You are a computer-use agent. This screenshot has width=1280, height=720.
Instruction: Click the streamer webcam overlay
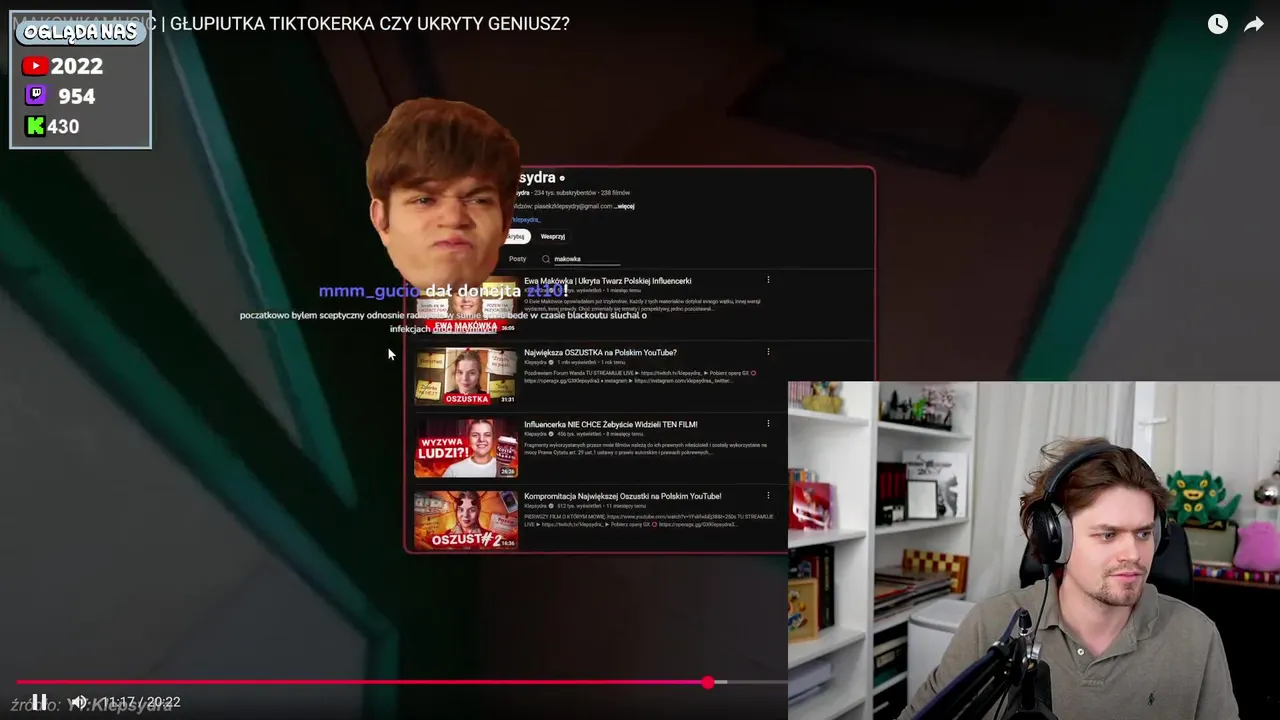click(1034, 550)
